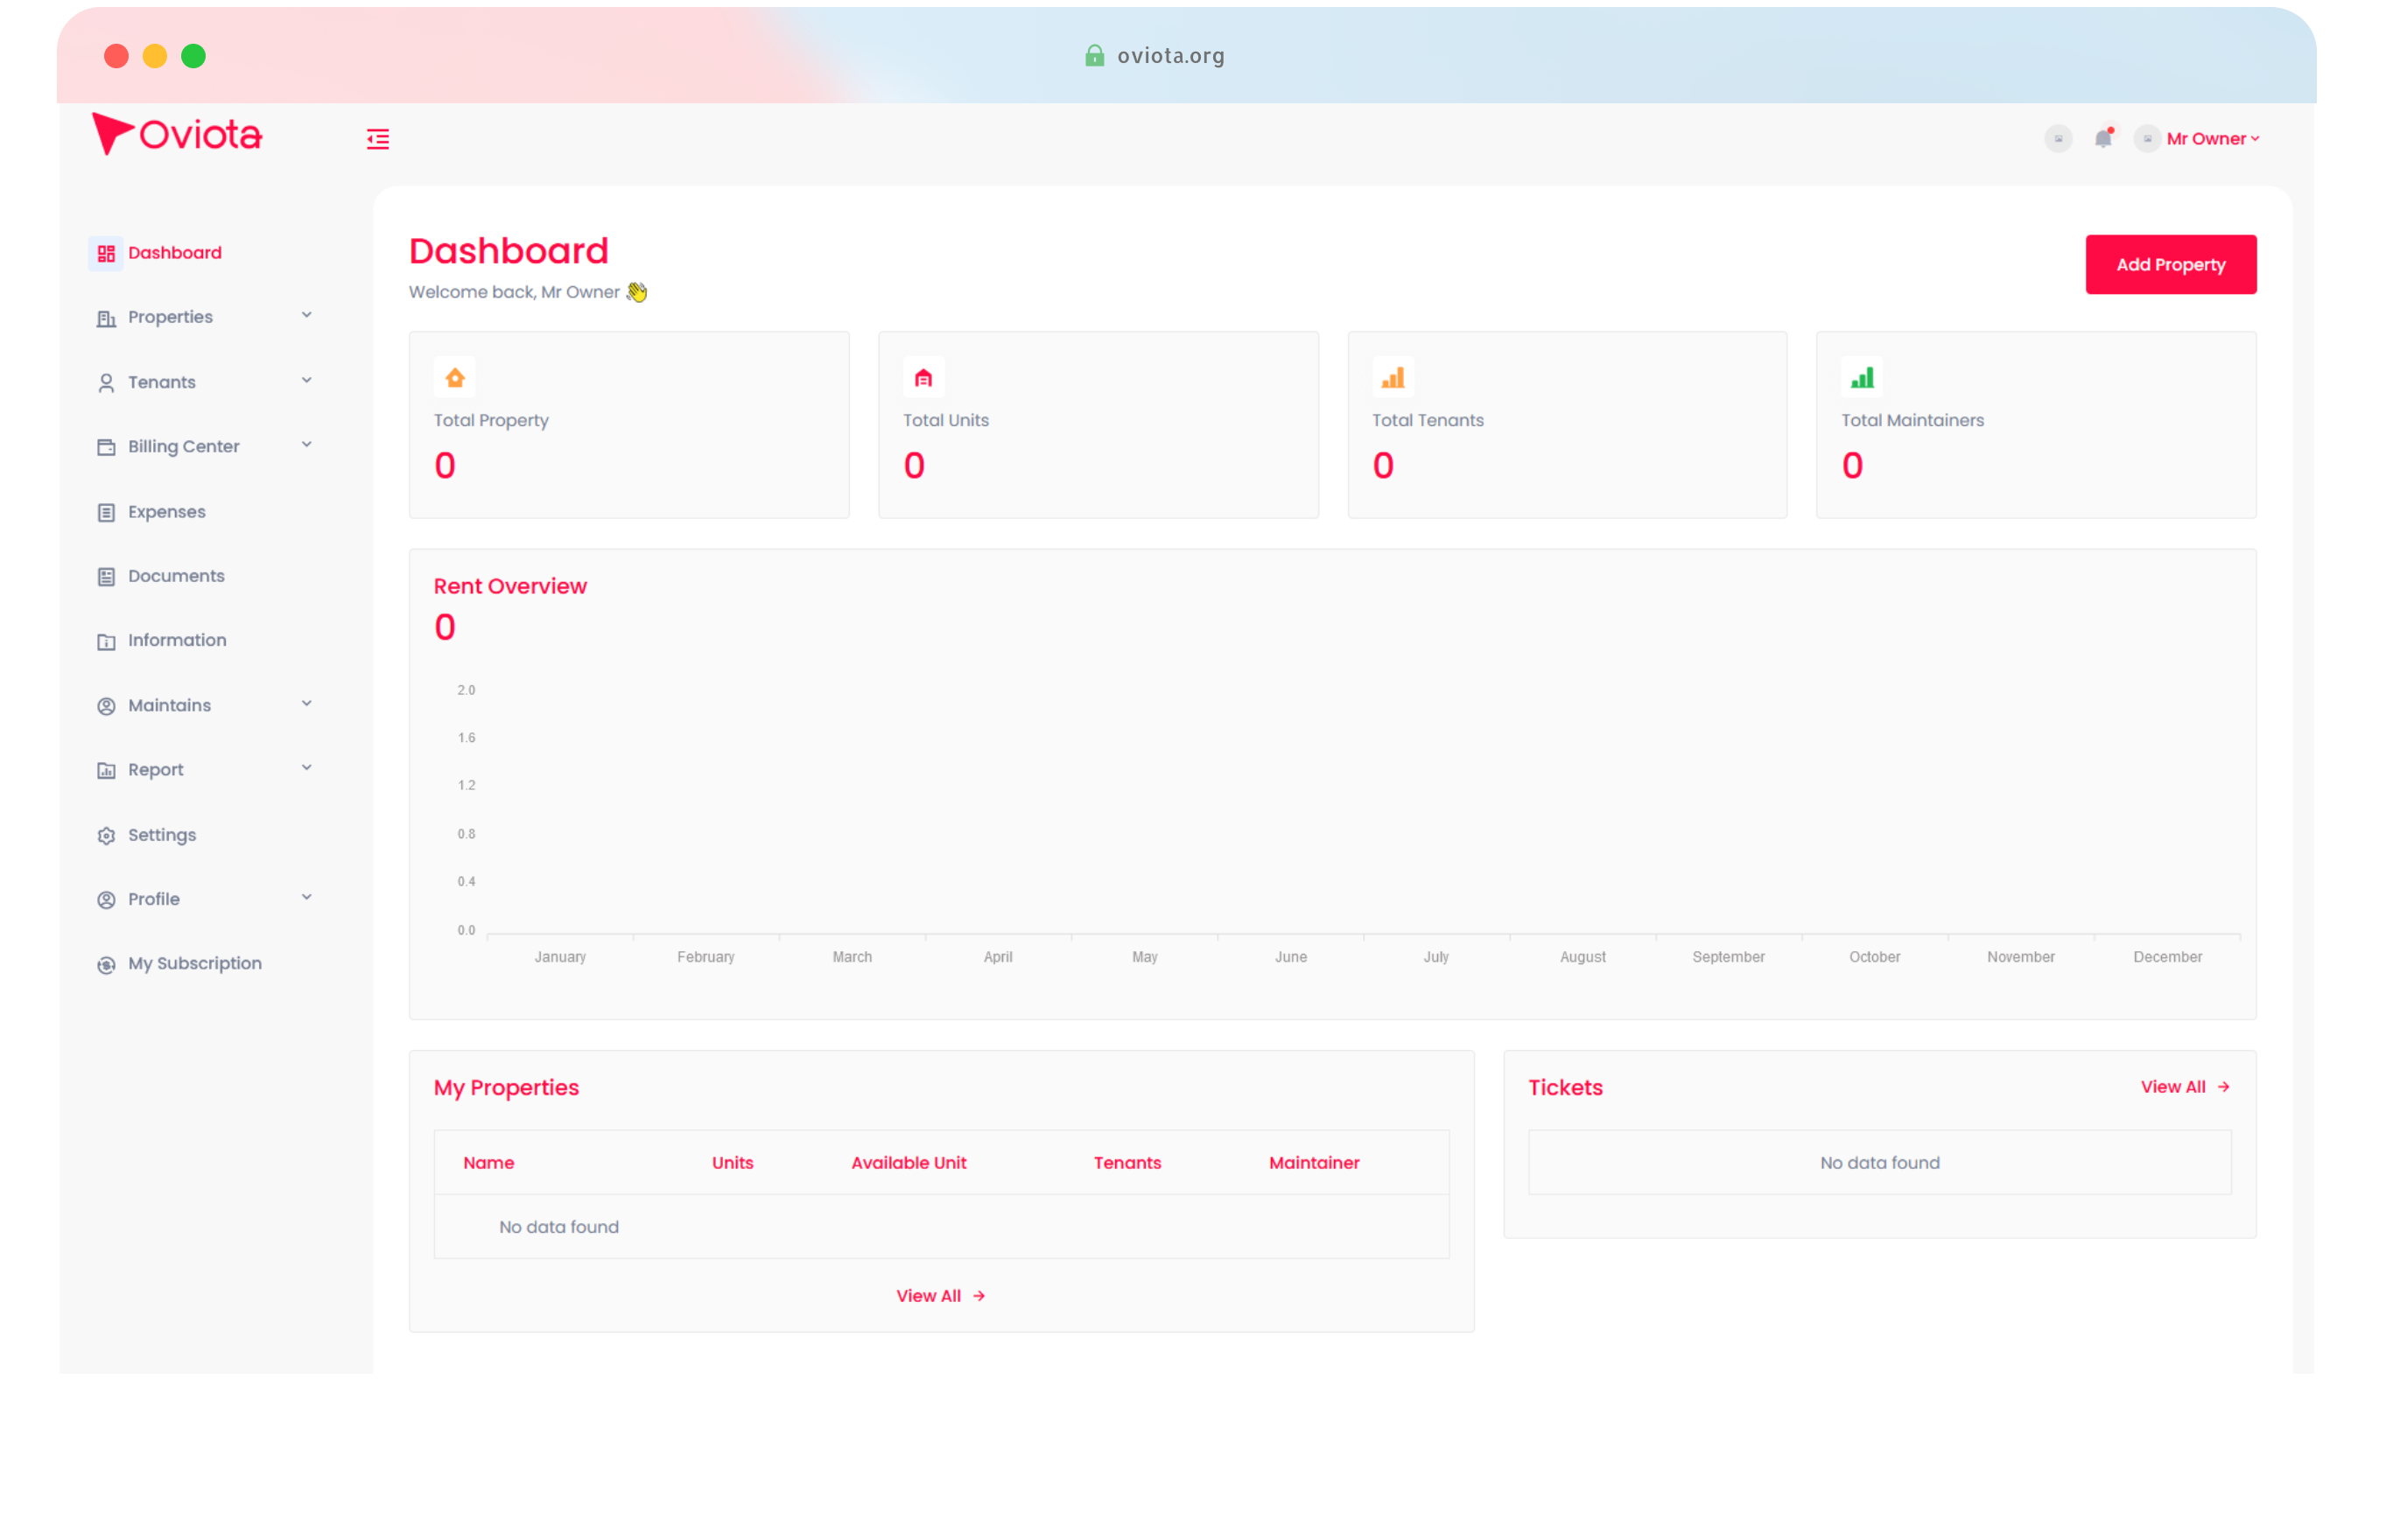
Task: Open My Subscription page
Action: pos(194,964)
